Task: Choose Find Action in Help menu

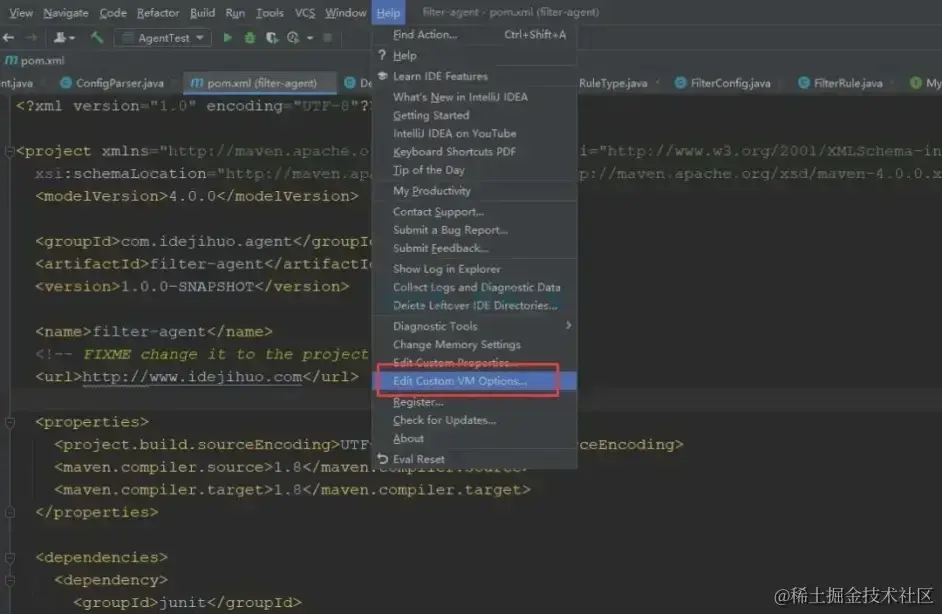Action: [475, 35]
